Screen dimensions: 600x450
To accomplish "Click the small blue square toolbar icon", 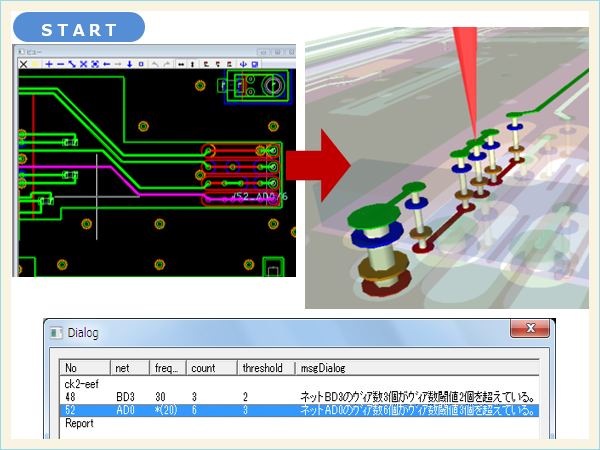I will click(141, 64).
